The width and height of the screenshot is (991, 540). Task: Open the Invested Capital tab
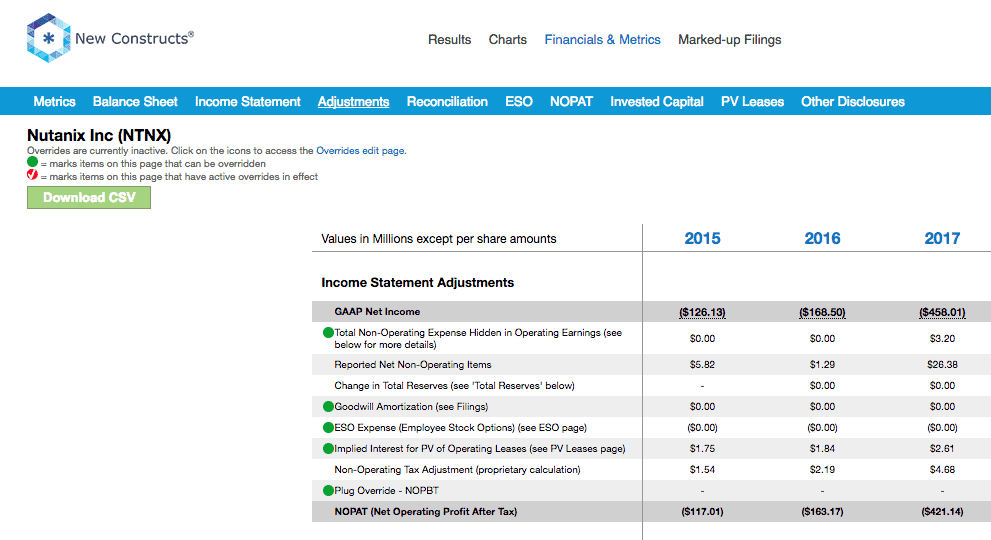657,102
